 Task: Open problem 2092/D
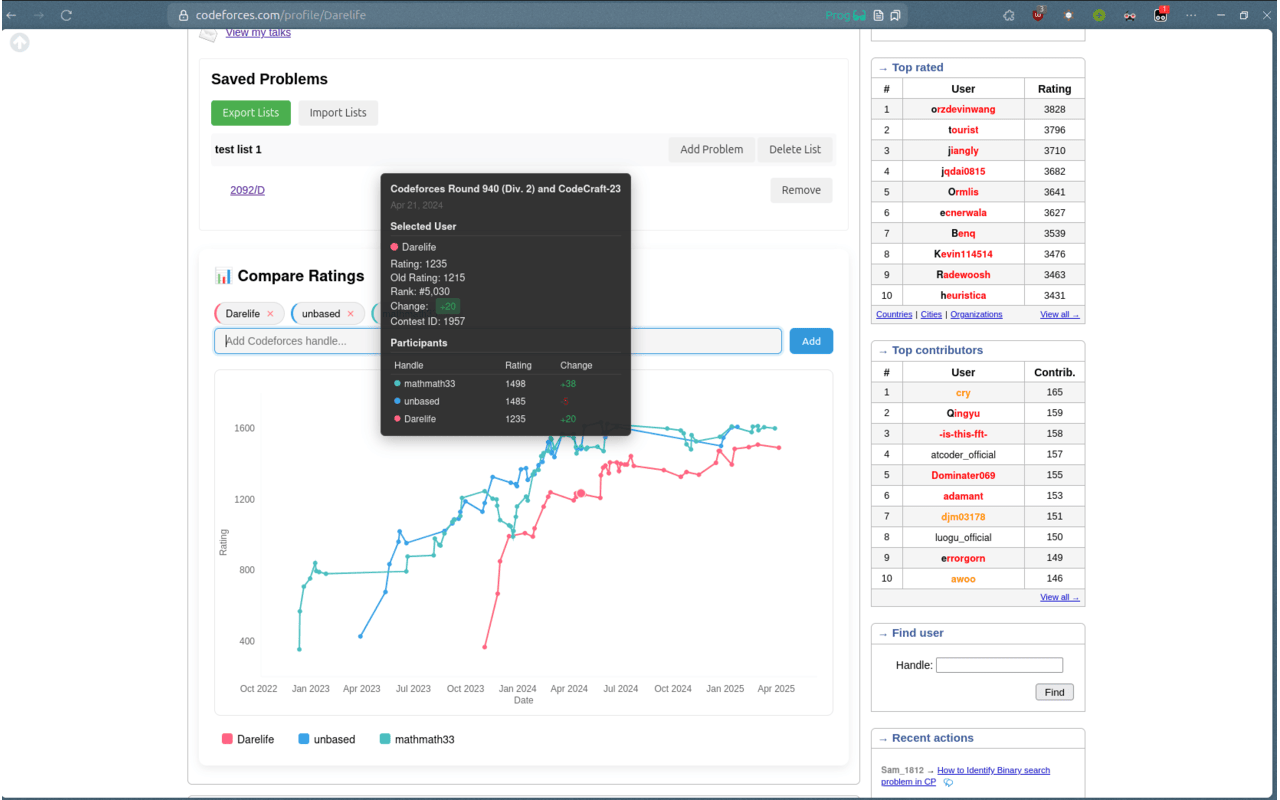[247, 189]
